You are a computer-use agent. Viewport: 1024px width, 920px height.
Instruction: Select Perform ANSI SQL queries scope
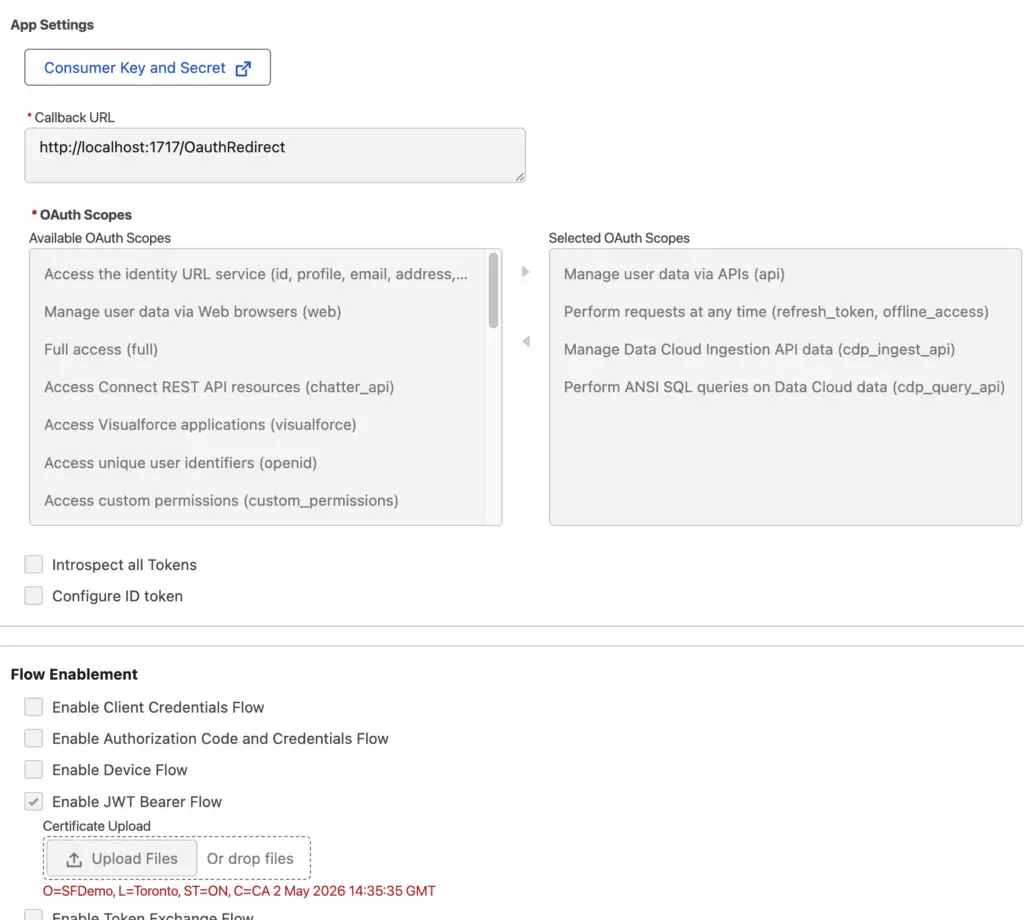(784, 387)
